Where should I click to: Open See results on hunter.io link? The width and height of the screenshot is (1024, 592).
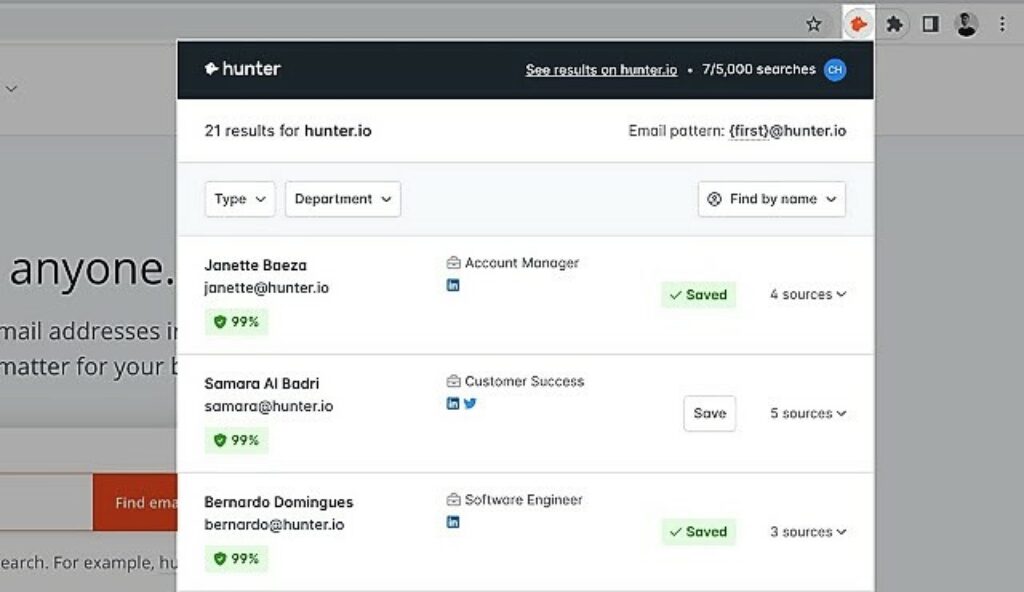(x=601, y=70)
